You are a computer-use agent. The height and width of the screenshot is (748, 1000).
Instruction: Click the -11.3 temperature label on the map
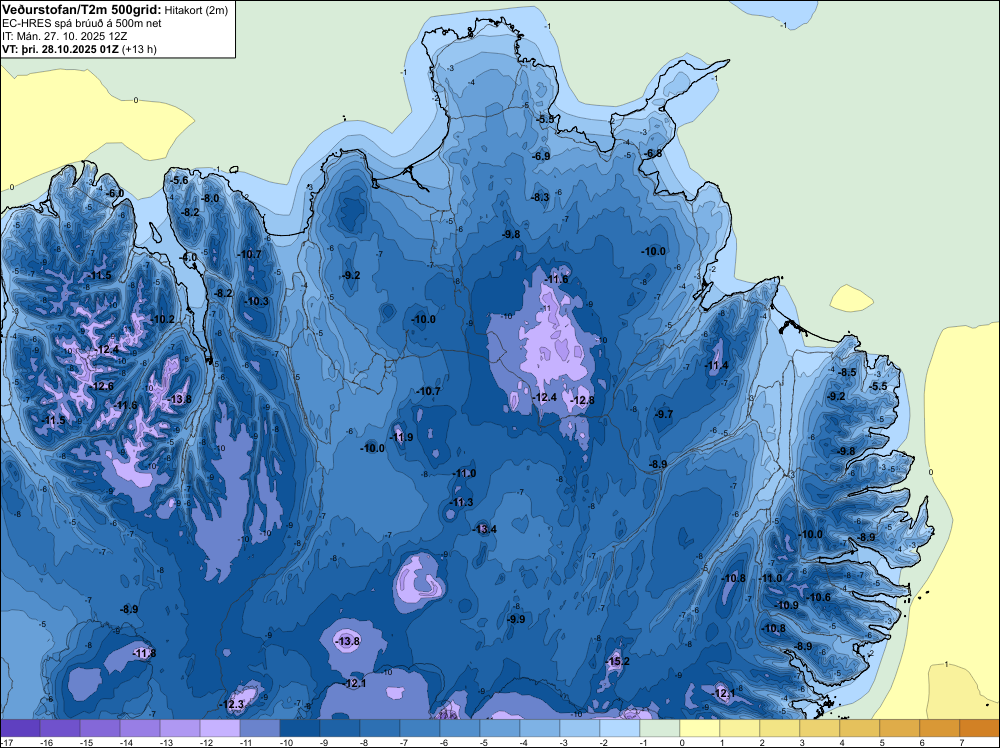(x=461, y=502)
